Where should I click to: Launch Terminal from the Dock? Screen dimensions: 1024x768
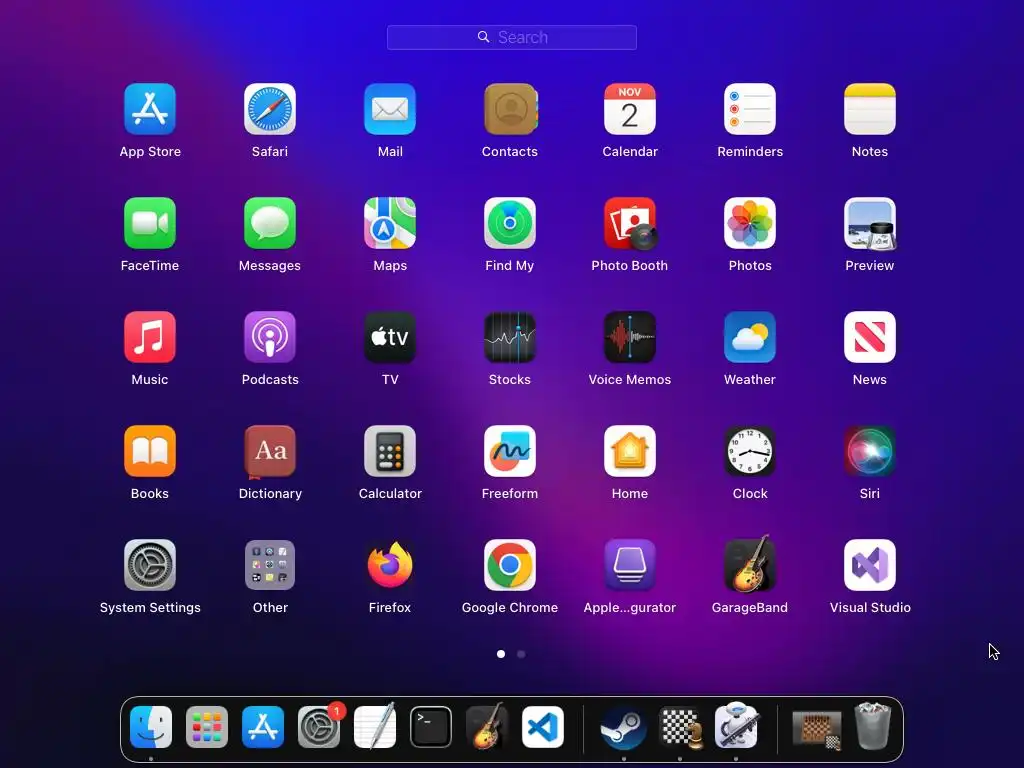click(431, 727)
